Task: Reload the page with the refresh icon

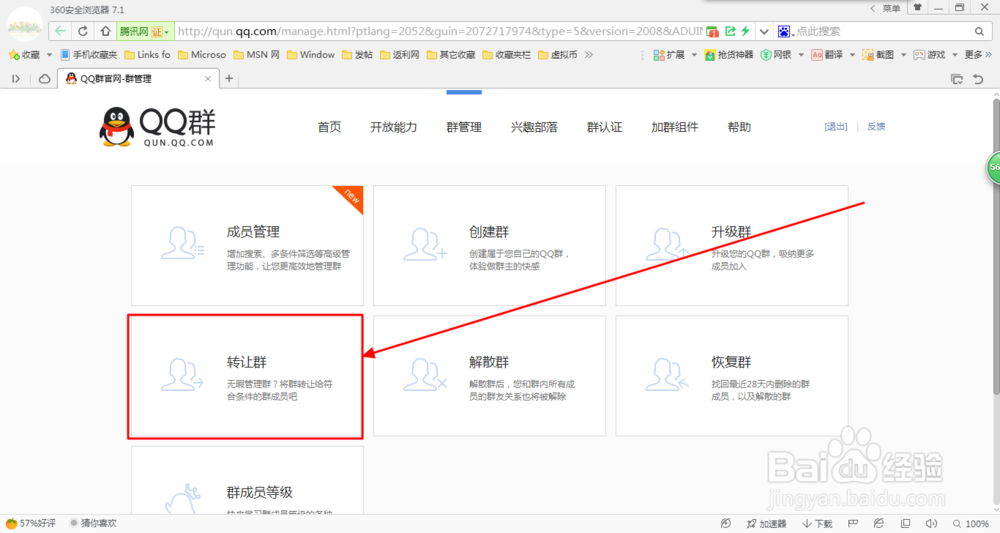Action: tap(83, 31)
